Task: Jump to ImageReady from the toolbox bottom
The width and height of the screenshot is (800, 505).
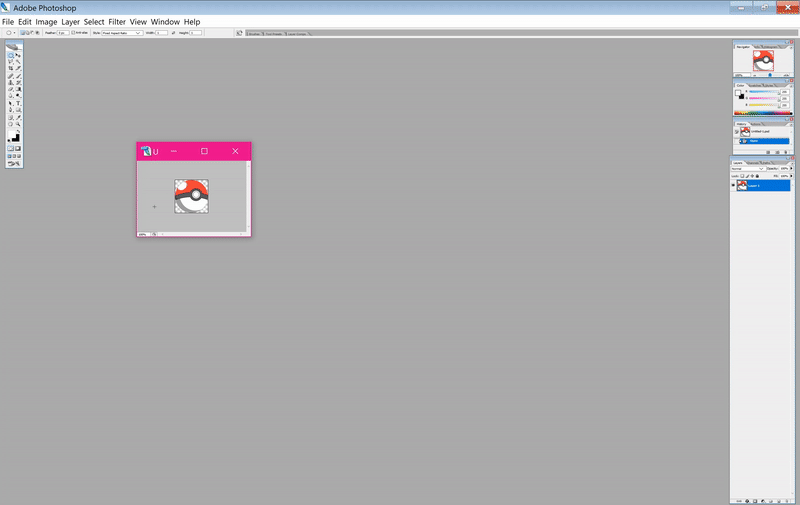Action: click(14, 163)
